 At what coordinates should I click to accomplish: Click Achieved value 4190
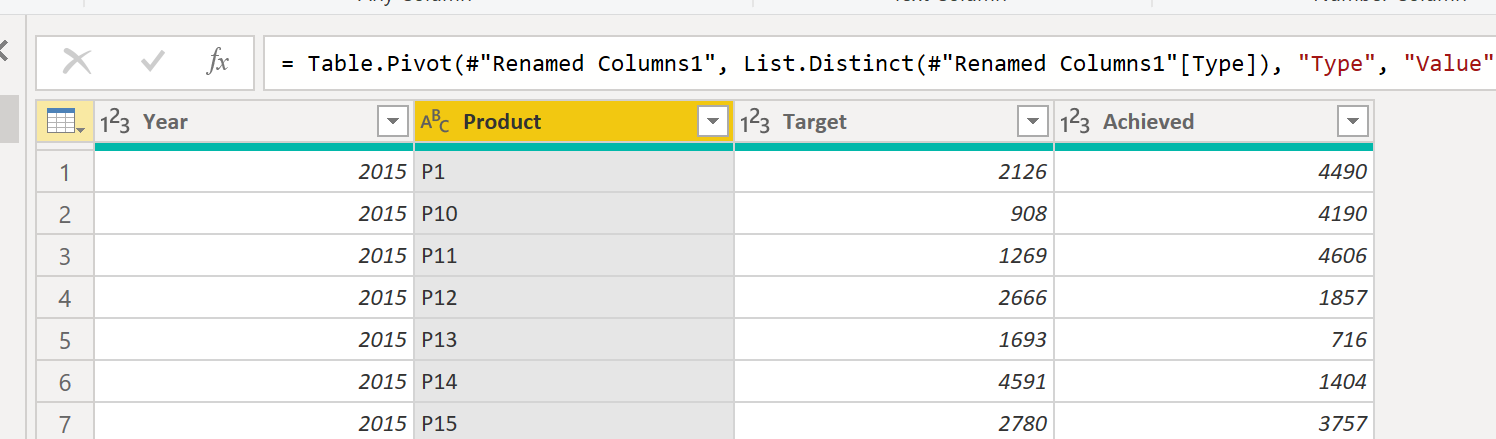point(1214,214)
